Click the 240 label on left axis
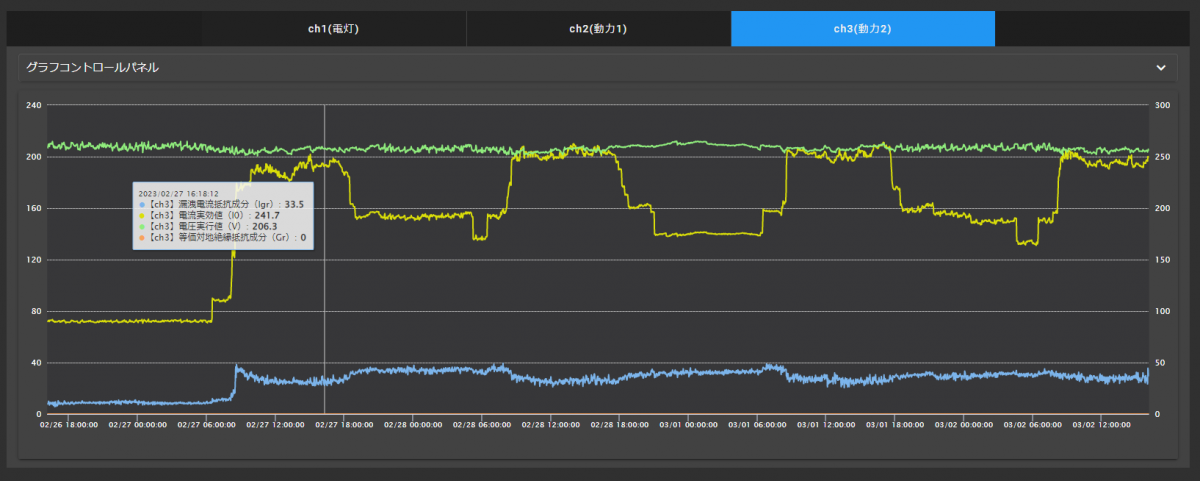This screenshot has height=481, width=1200. 33,105
